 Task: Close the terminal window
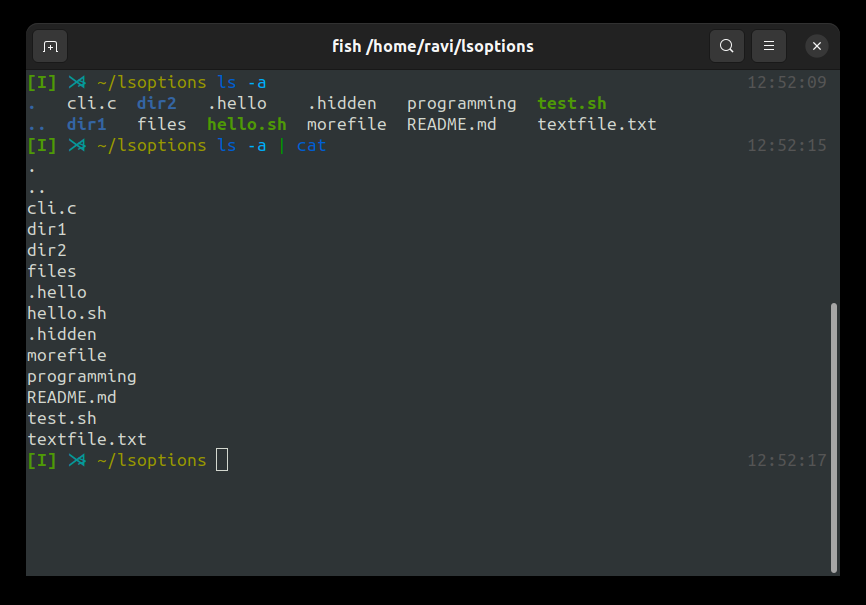pos(817,46)
